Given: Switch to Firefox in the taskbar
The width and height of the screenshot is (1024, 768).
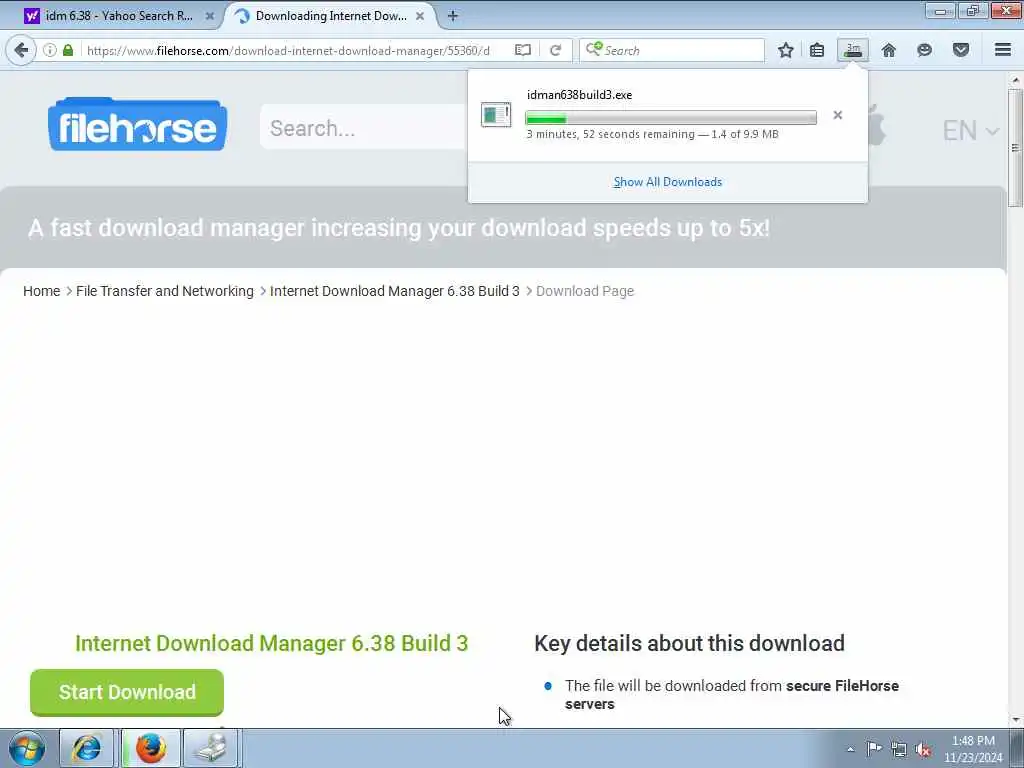Looking at the screenshot, I should click(x=150, y=748).
